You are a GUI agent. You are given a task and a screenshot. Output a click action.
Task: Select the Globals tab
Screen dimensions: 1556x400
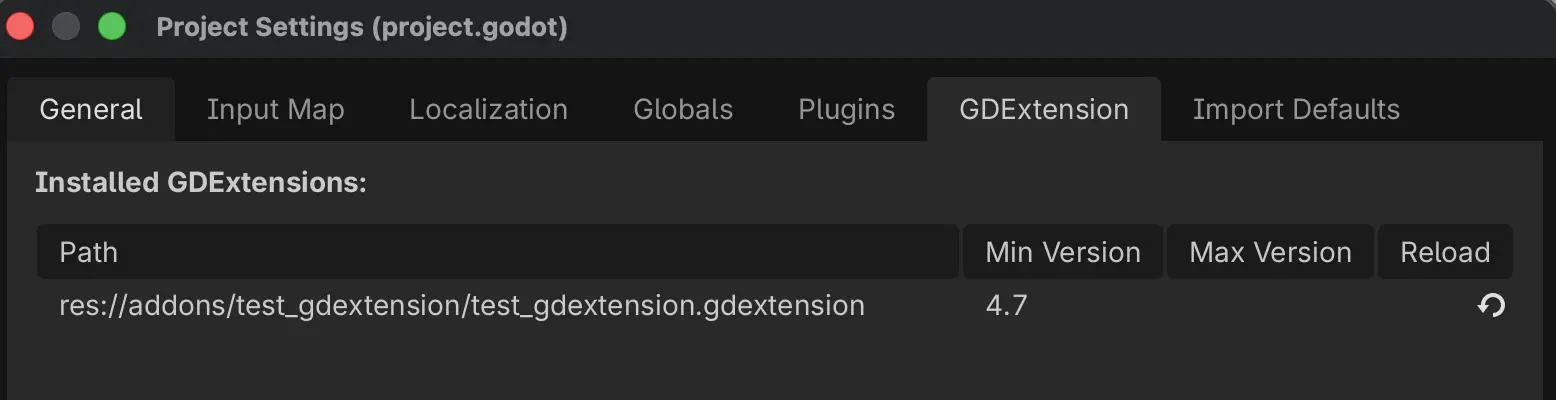[x=683, y=109]
